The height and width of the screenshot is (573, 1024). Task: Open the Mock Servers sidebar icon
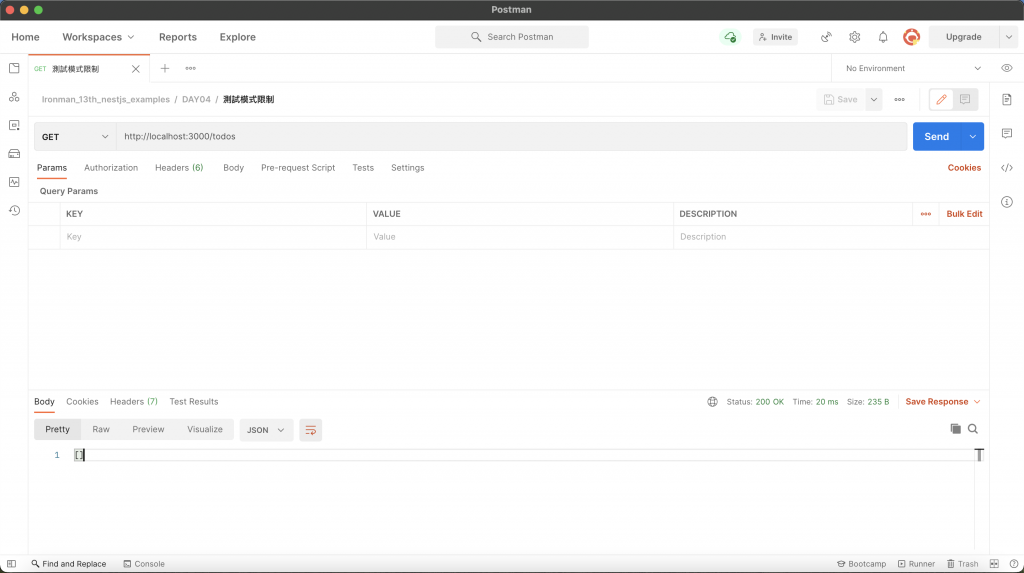14,154
